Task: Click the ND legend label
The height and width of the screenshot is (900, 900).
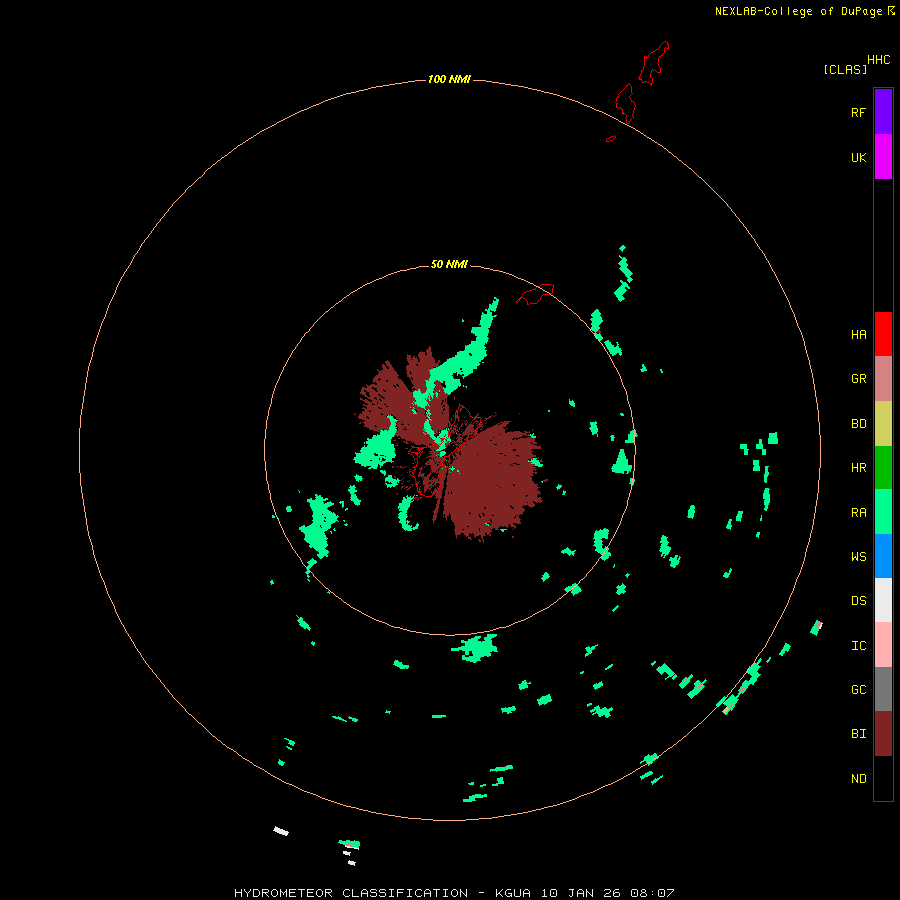Action: pos(858,779)
